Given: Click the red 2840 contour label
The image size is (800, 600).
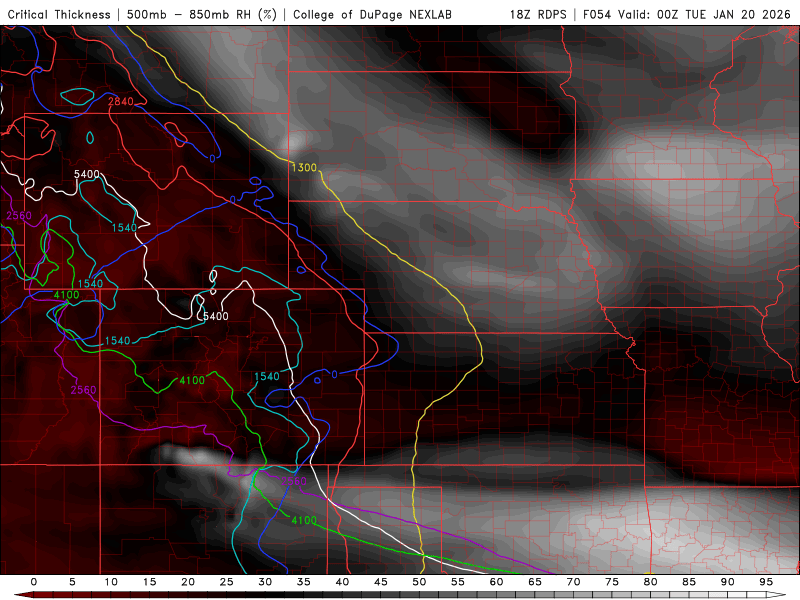Looking at the screenshot, I should 120,102.
